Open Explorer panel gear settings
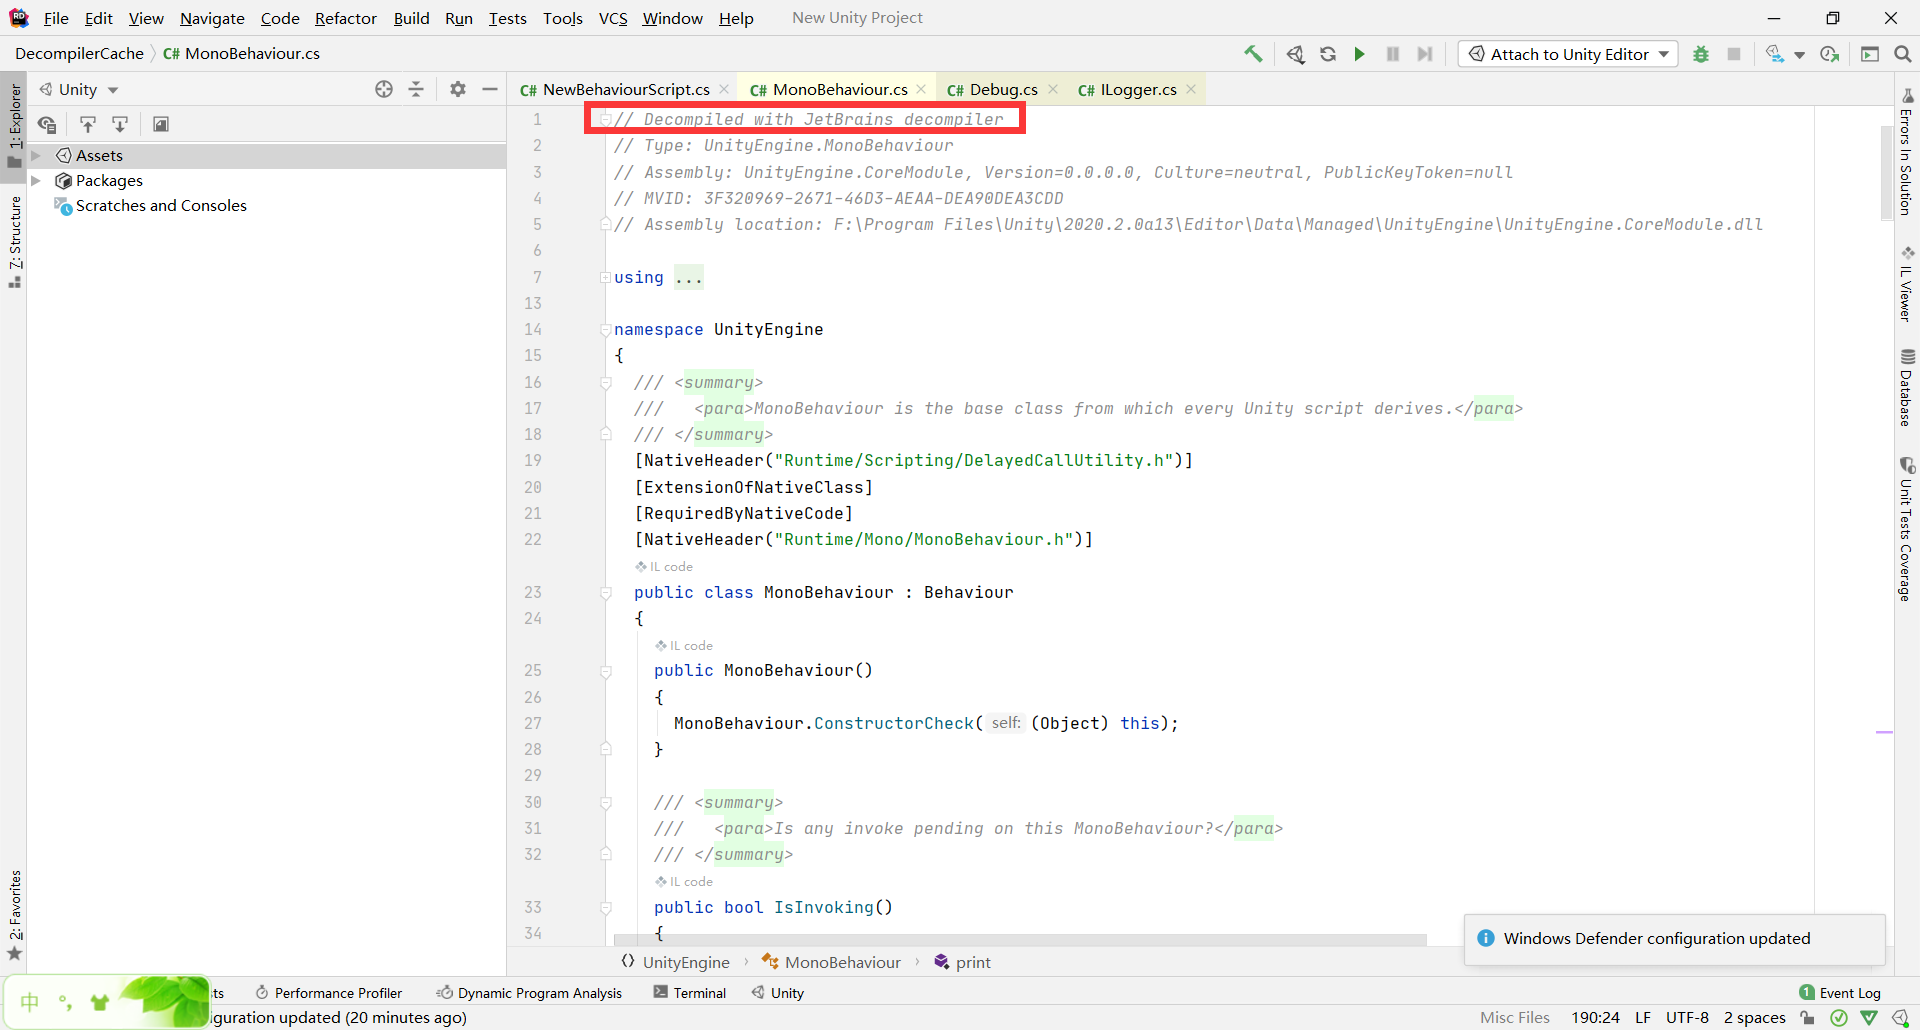 click(x=458, y=89)
